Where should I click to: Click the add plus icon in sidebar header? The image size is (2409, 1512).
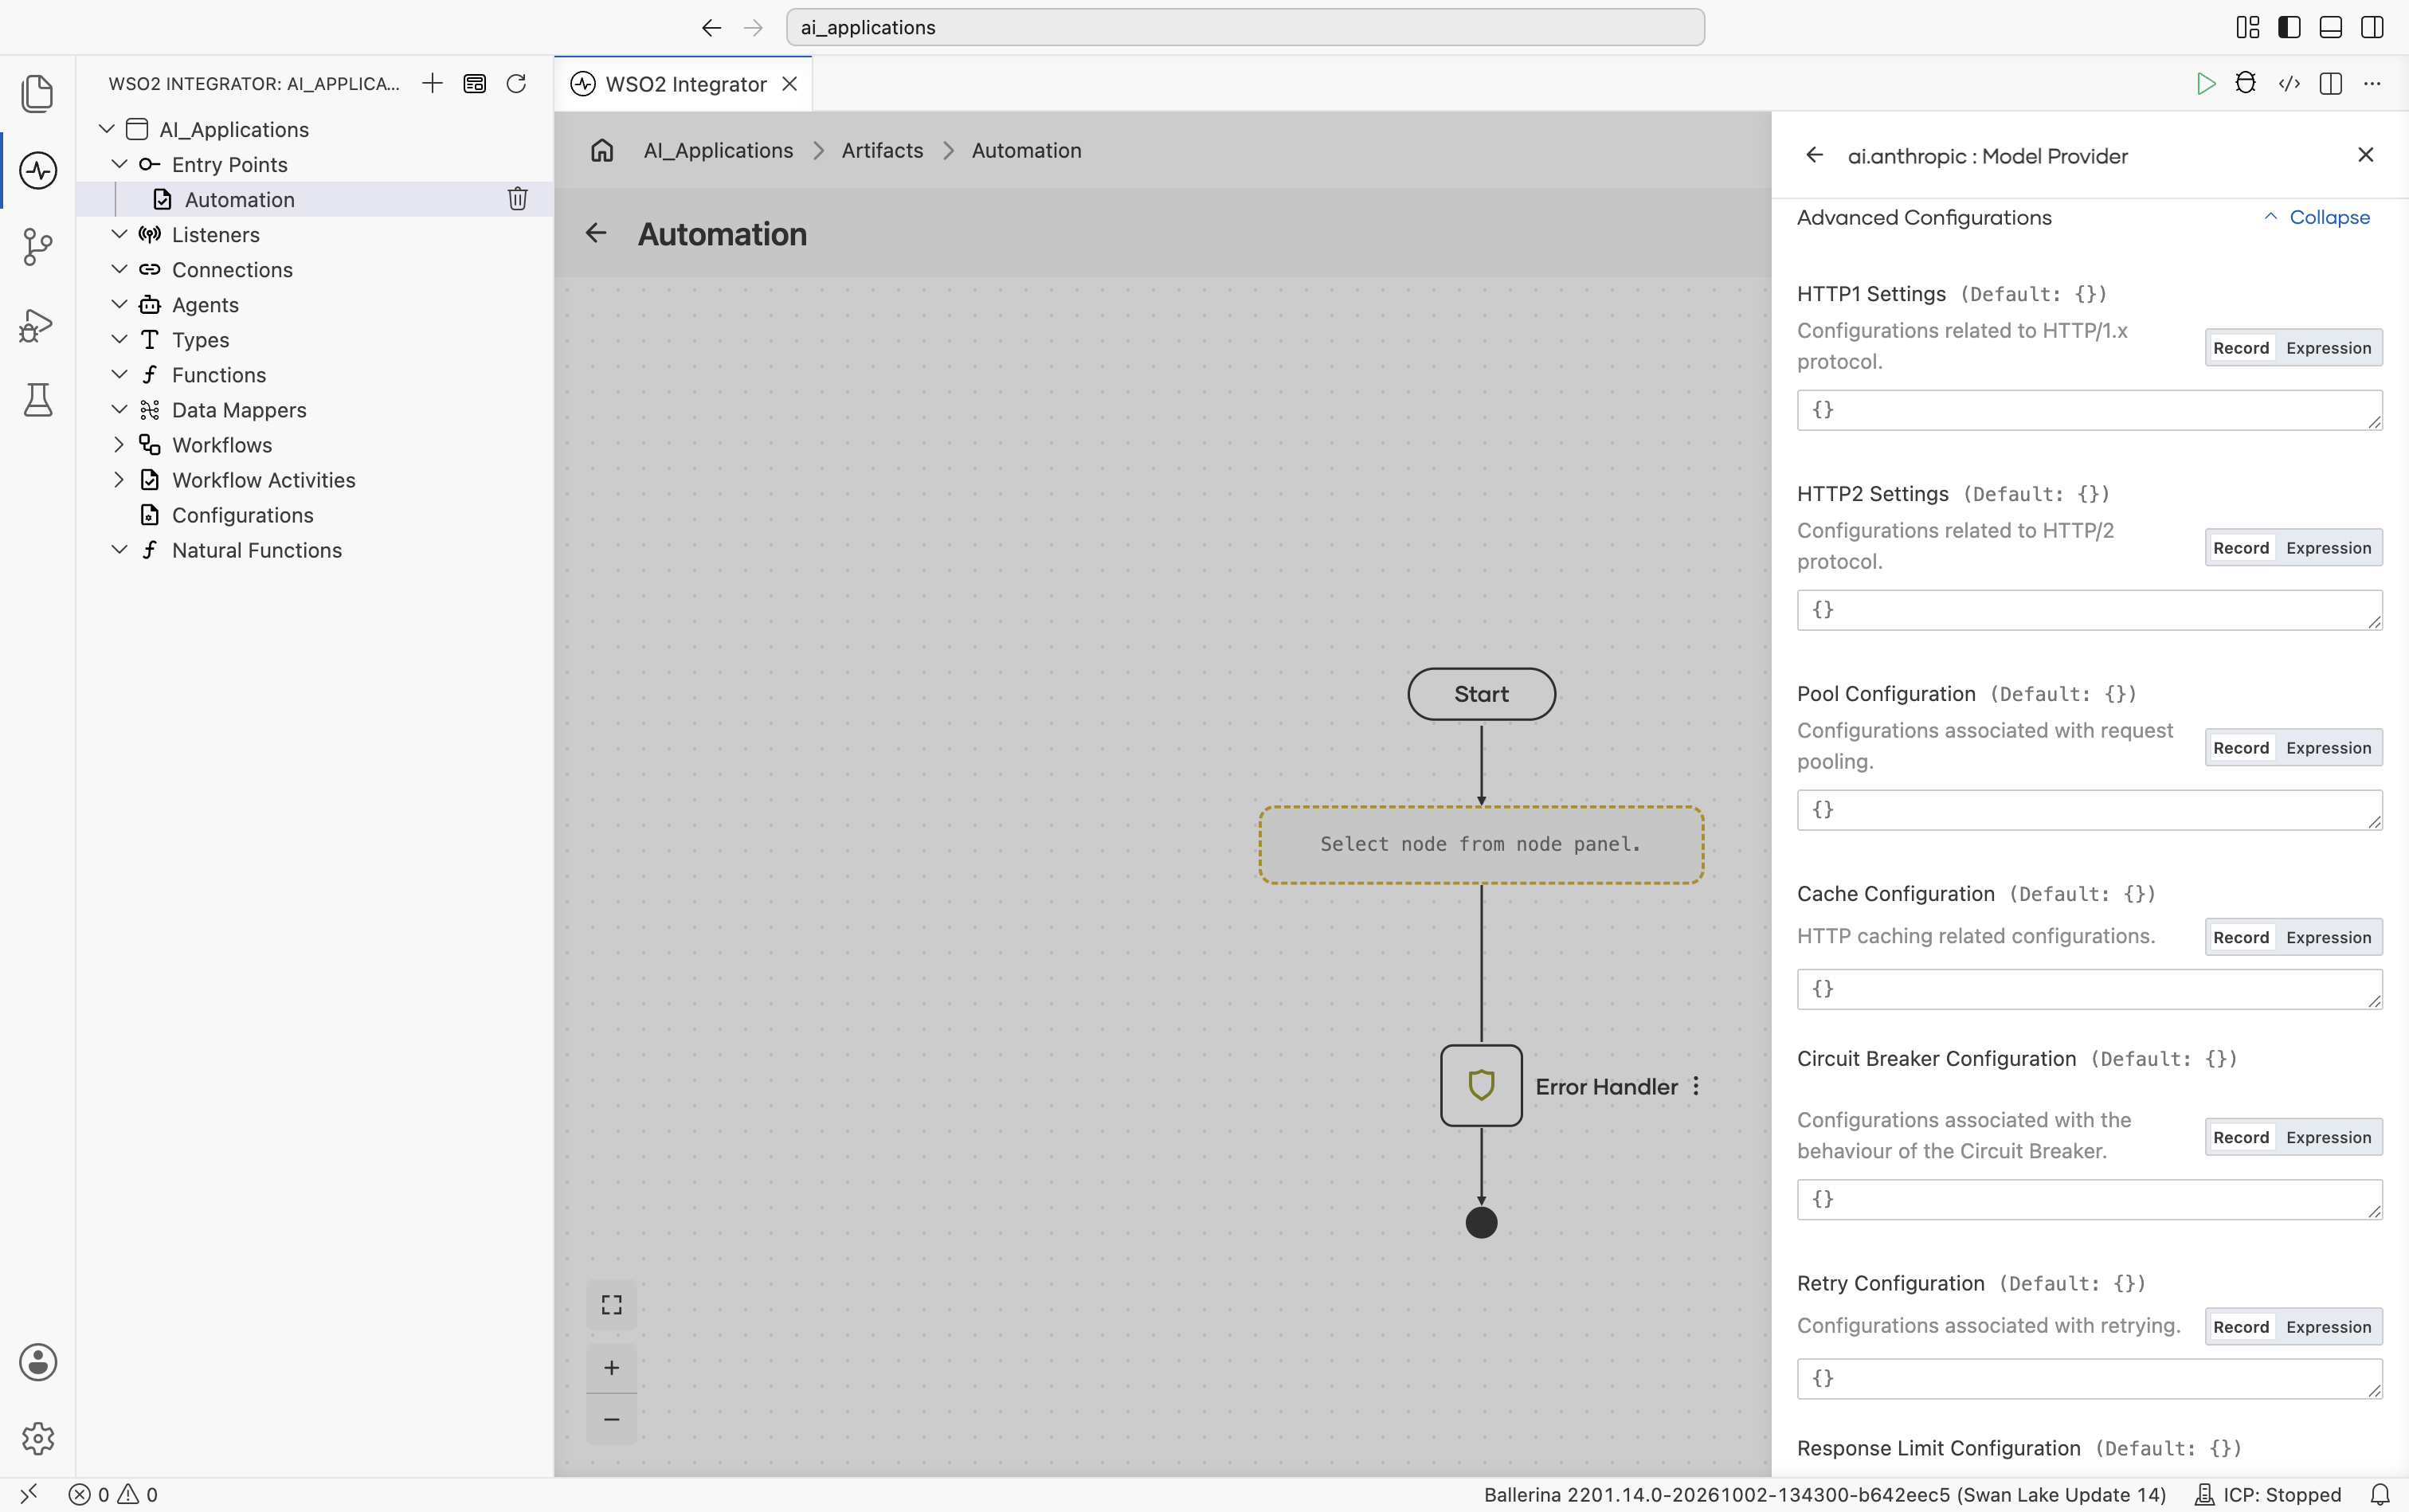tap(432, 83)
